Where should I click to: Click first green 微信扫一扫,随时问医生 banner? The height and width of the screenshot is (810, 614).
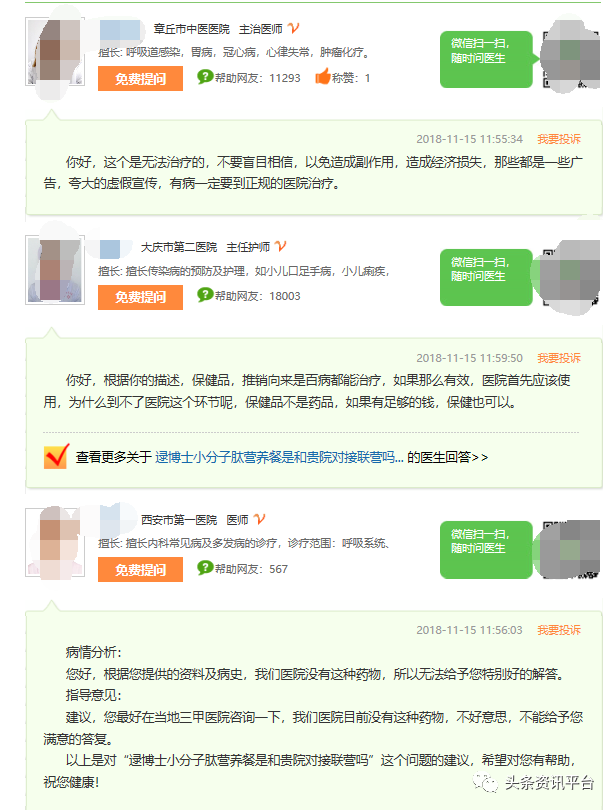(x=486, y=59)
